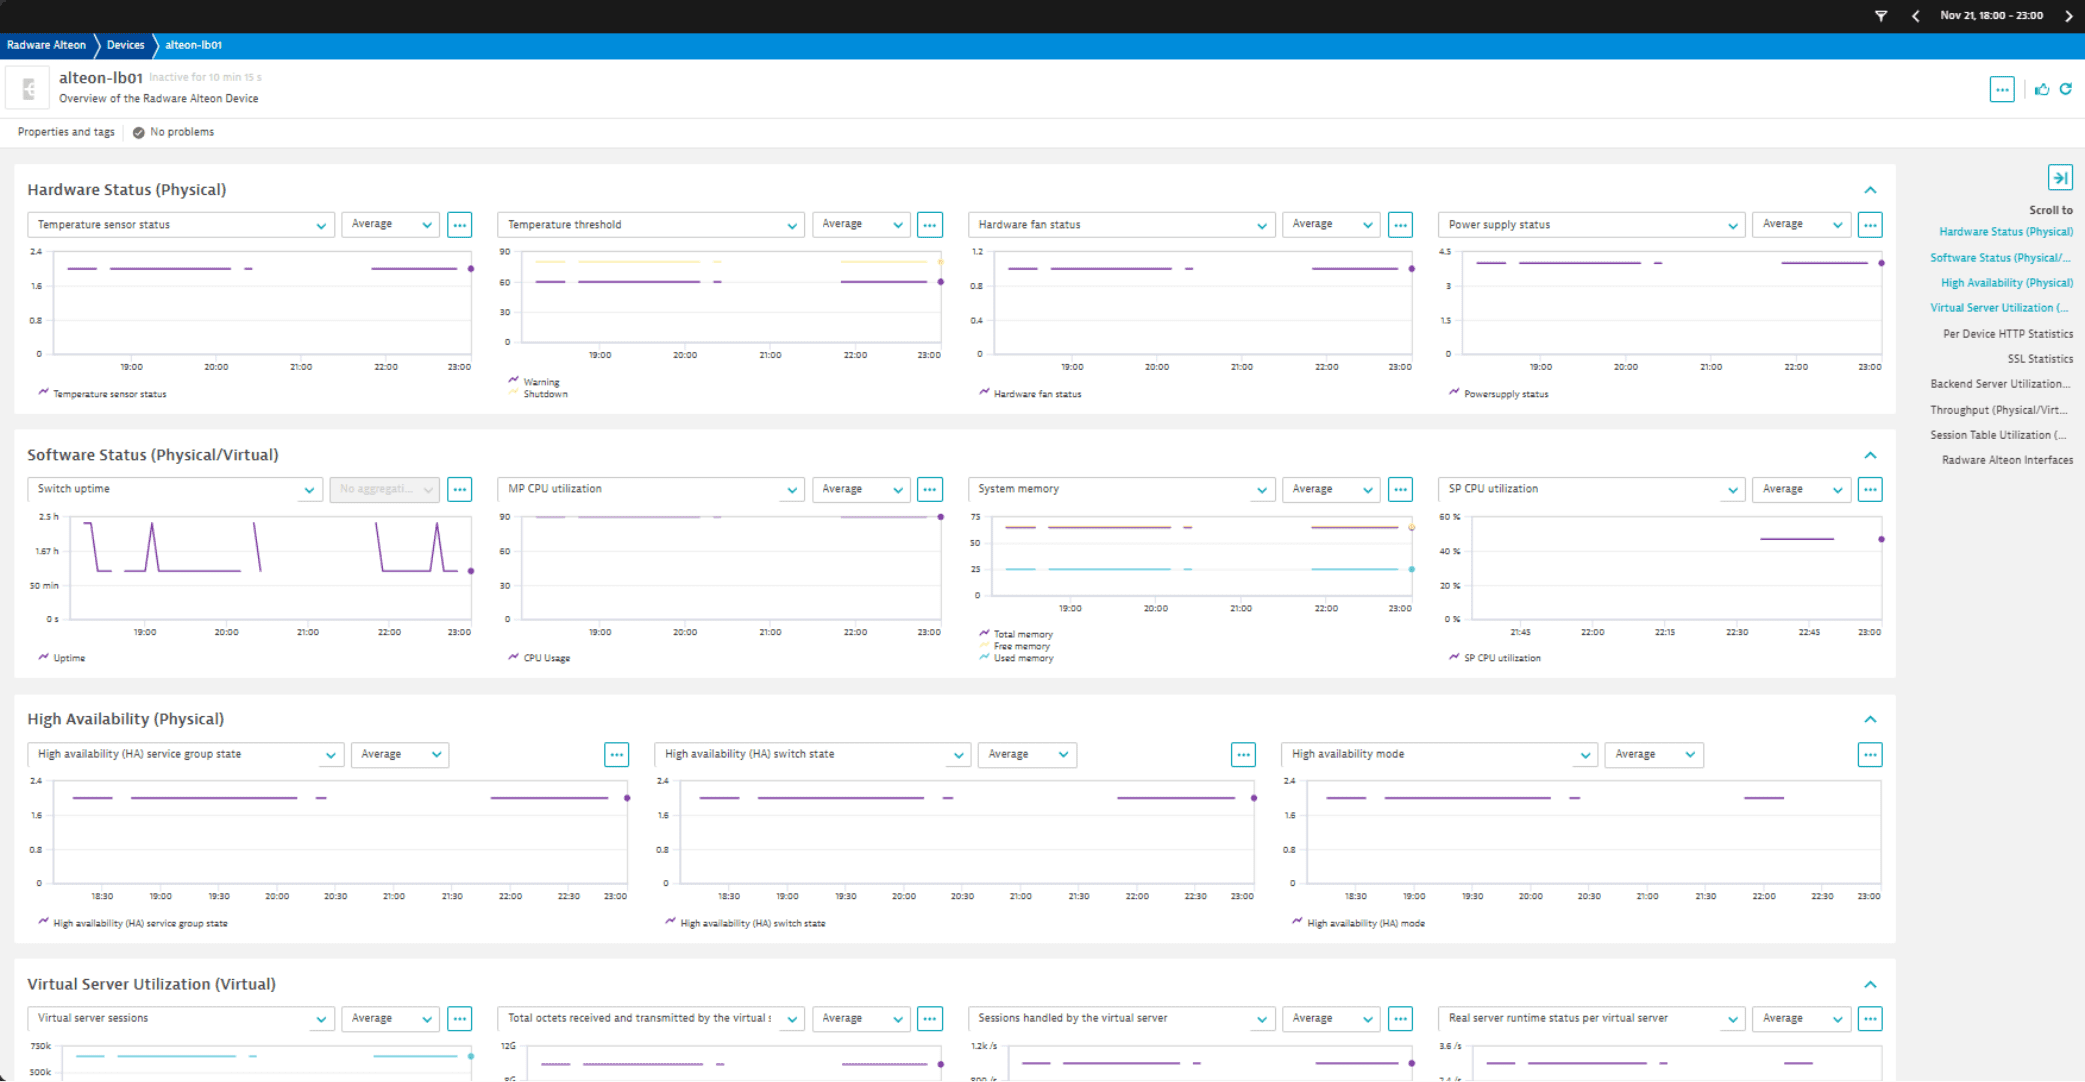The height and width of the screenshot is (1082, 2085).
Task: Click the Radware Alteon breadcrumb item
Action: (46, 45)
